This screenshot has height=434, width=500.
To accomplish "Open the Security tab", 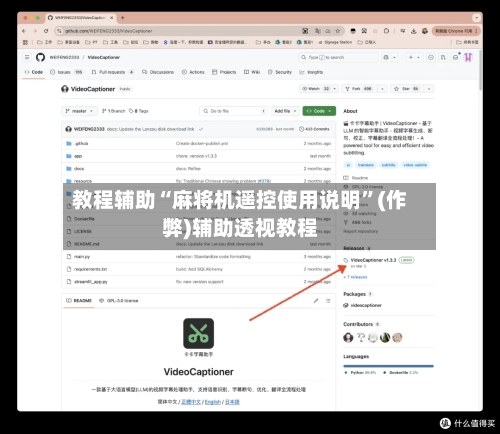I will [x=280, y=72].
